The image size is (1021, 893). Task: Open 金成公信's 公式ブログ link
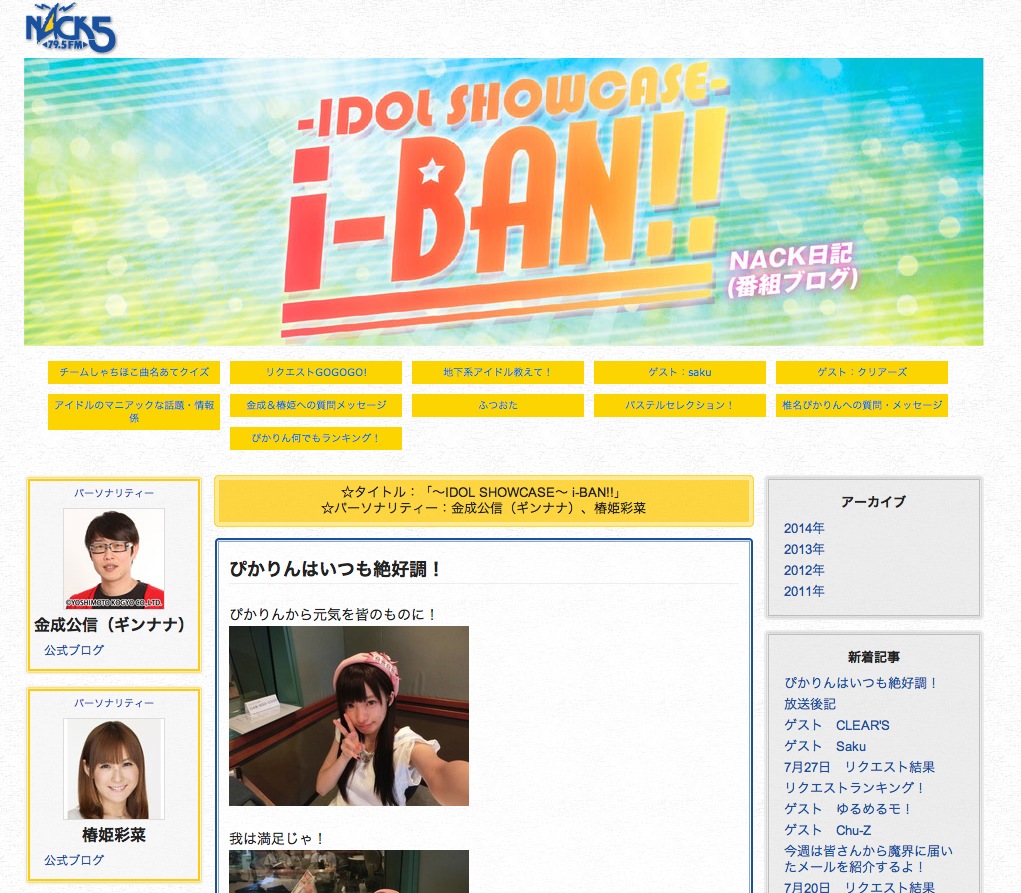point(74,650)
